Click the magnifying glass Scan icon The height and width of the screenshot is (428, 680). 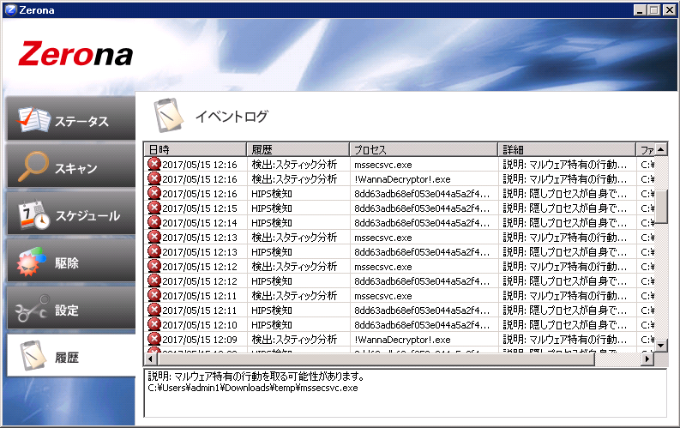[33, 166]
